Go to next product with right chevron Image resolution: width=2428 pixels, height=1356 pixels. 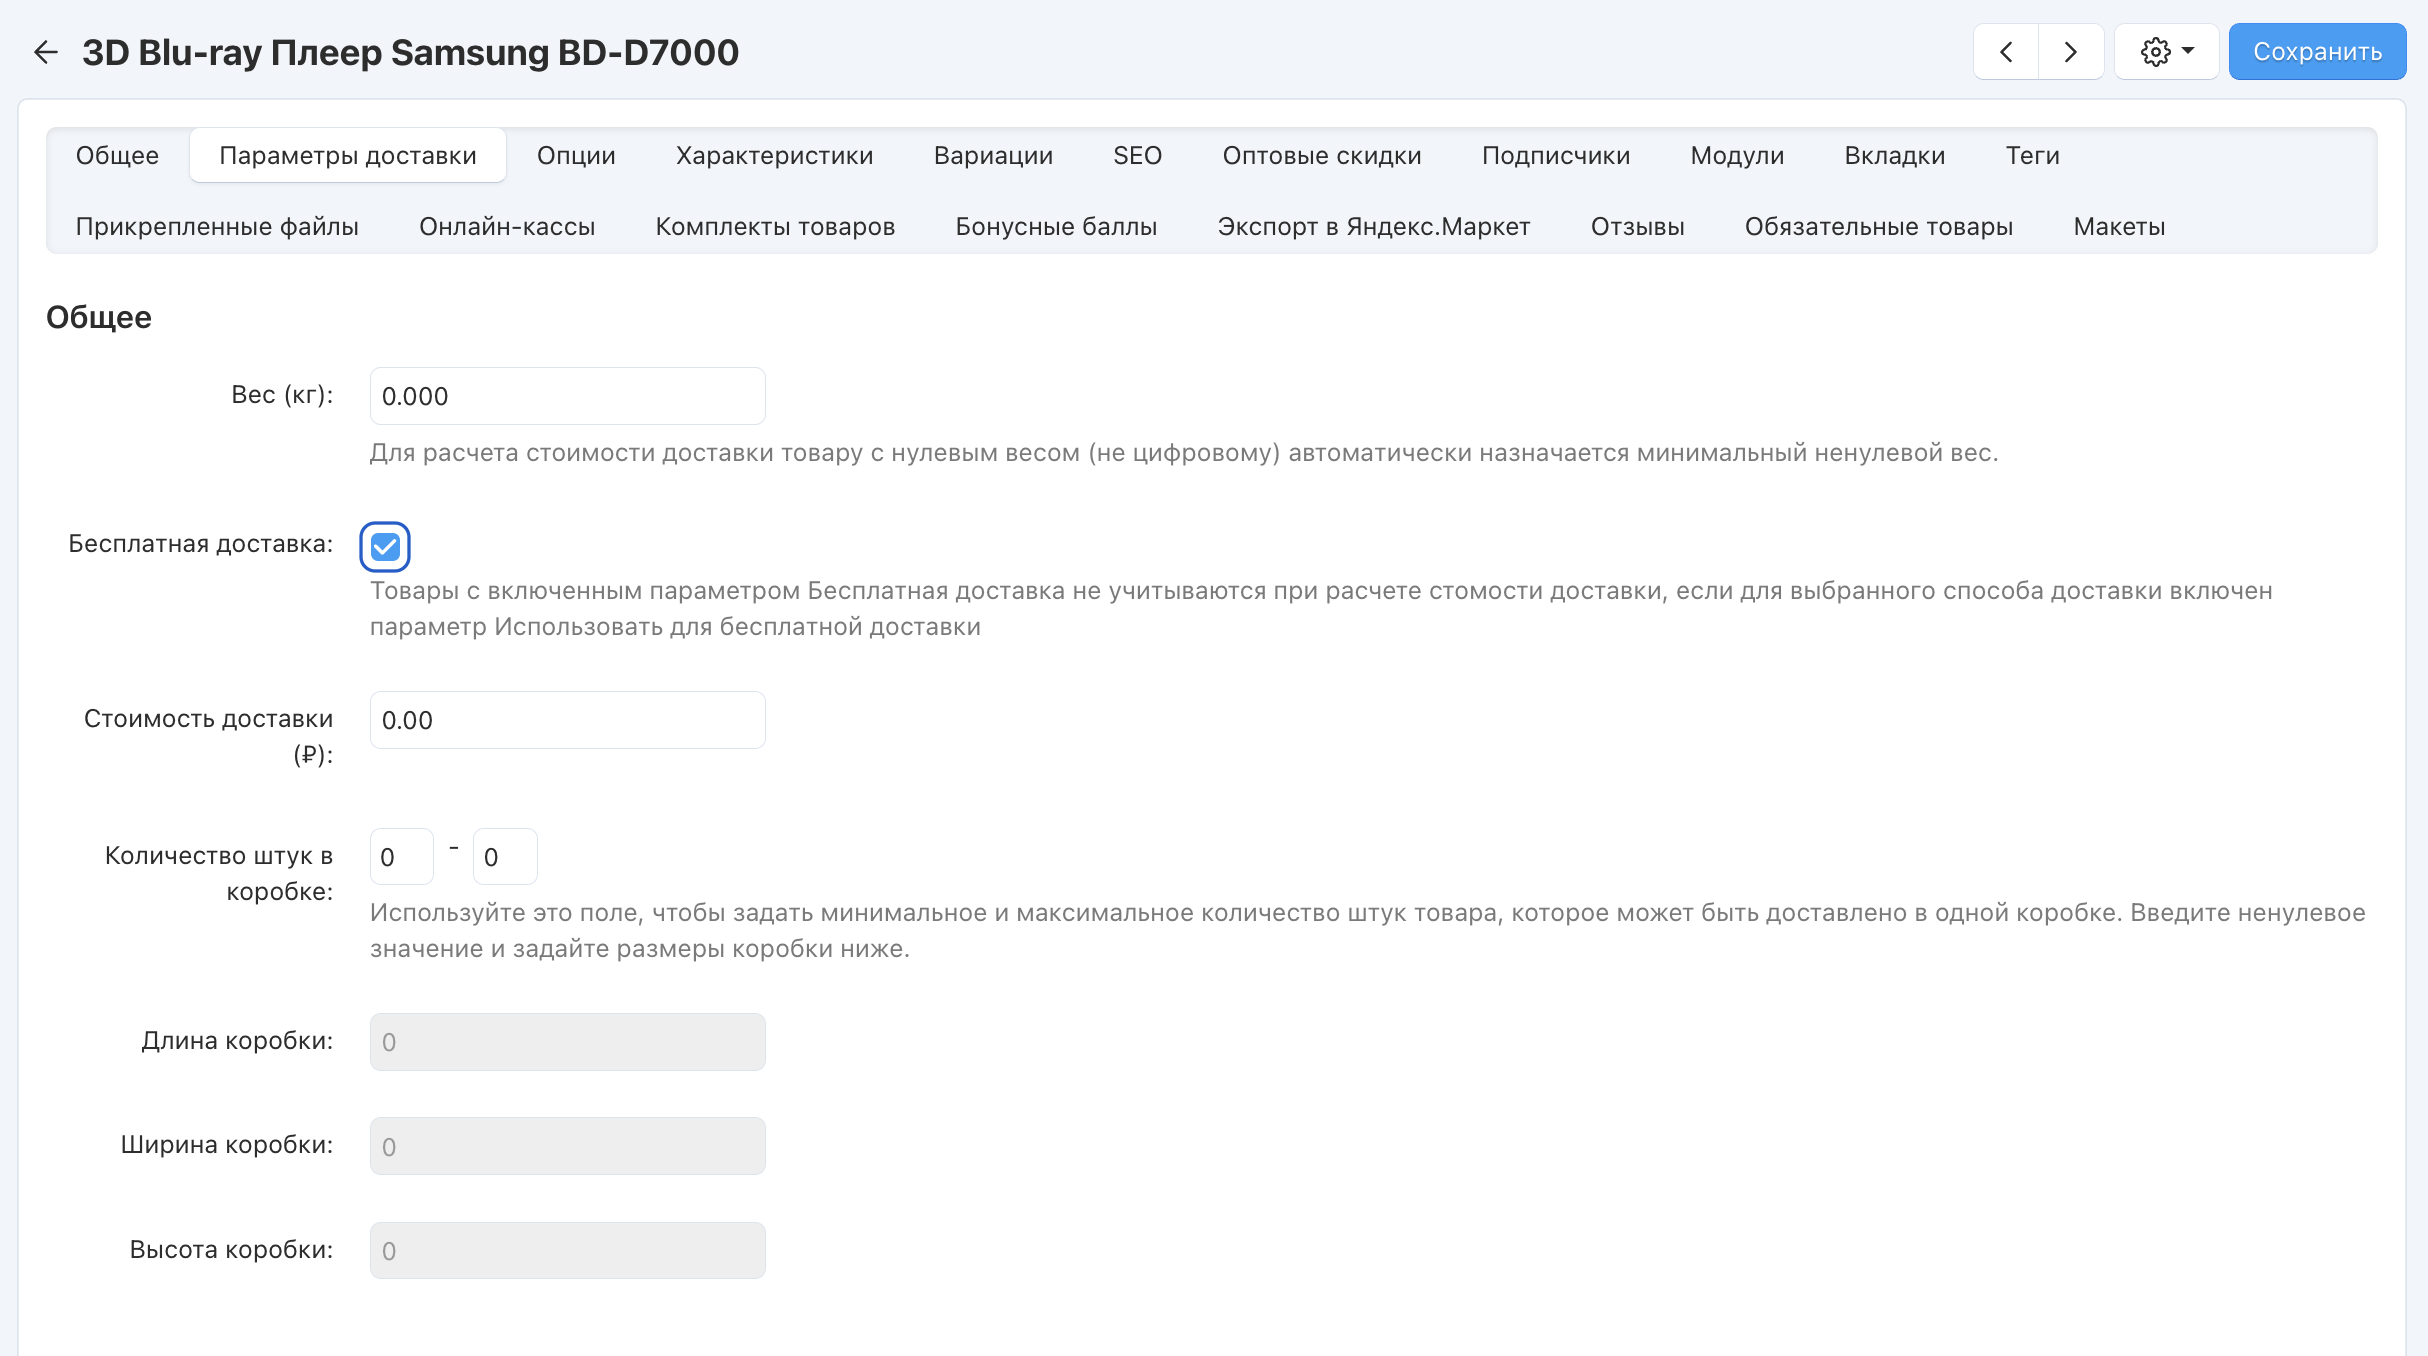pos(2071,52)
